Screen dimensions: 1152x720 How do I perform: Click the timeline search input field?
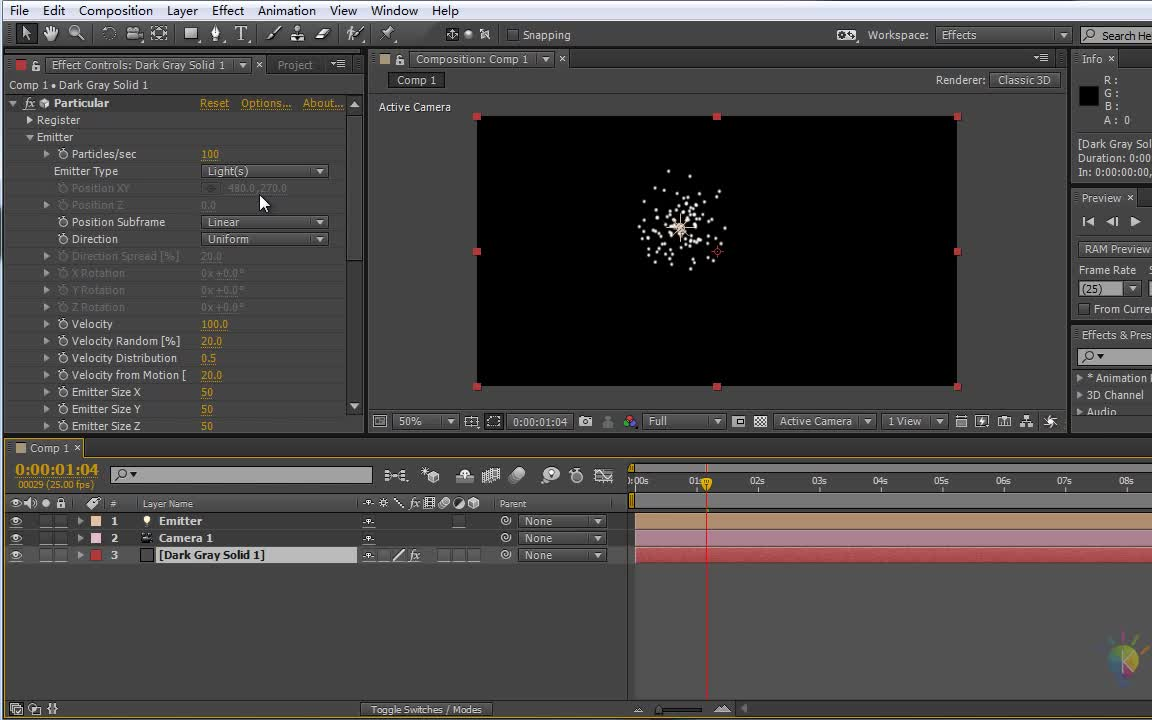(x=250, y=475)
